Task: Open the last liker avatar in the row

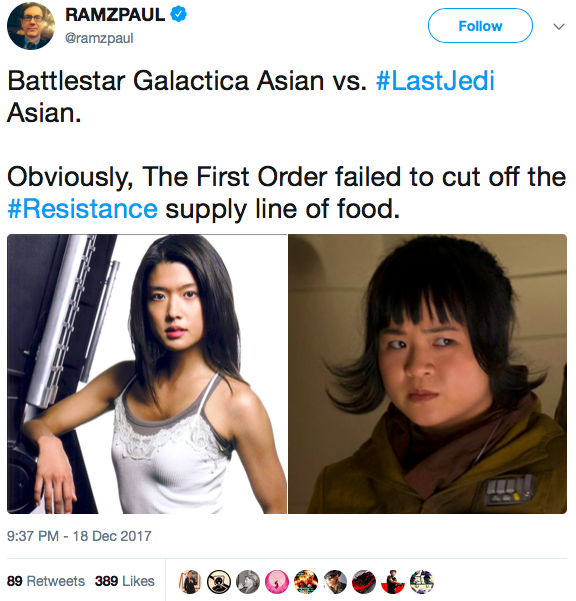Action: click(x=422, y=581)
